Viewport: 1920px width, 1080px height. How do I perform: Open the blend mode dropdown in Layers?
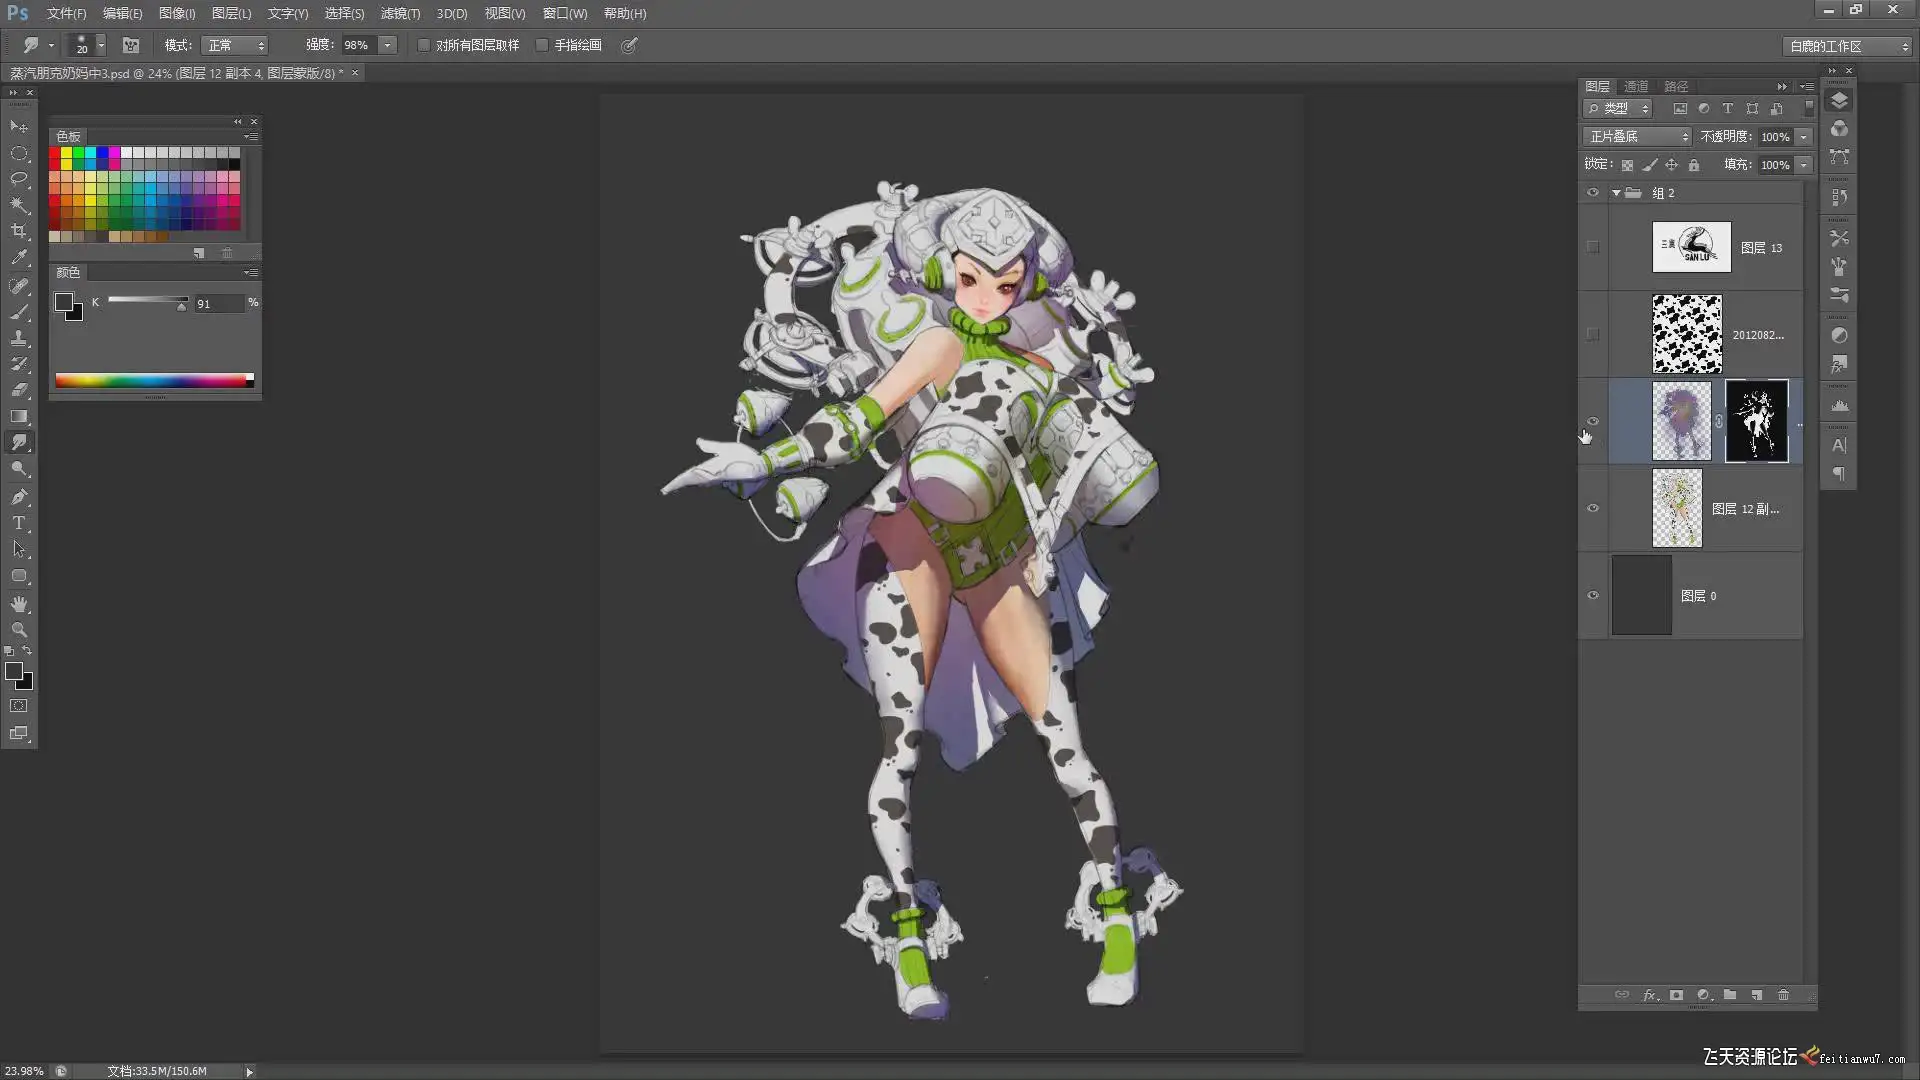1637,137
